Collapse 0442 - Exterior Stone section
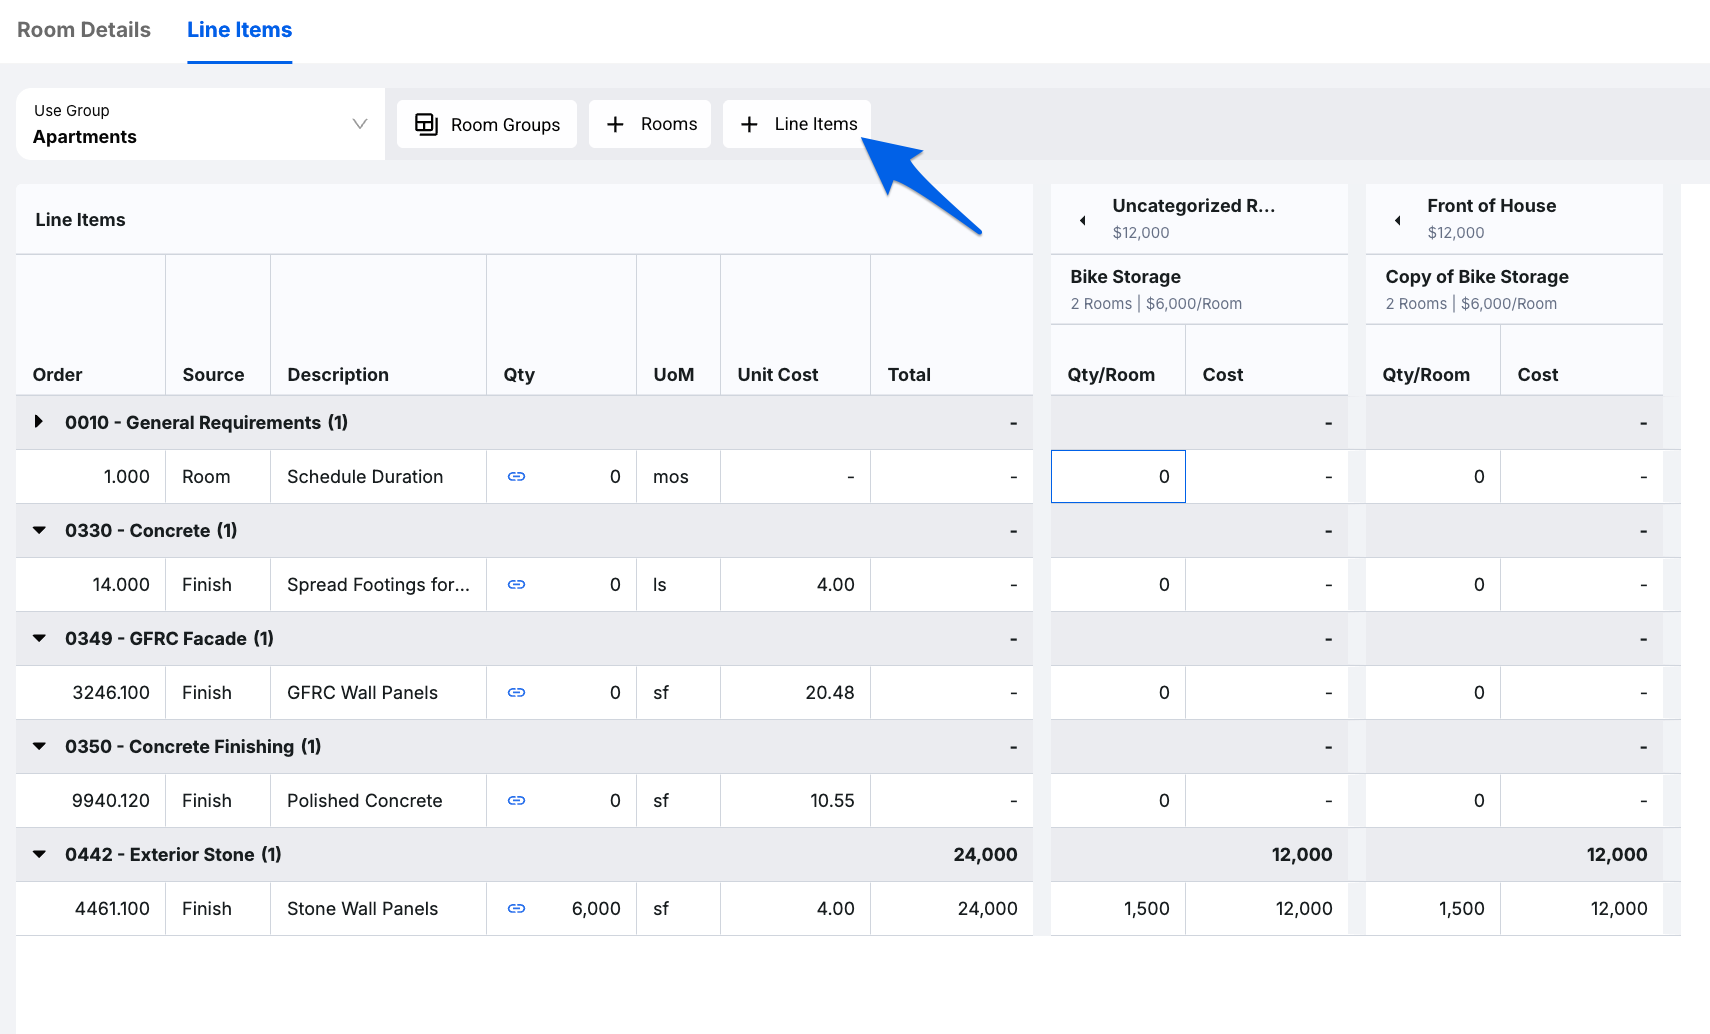 point(39,855)
